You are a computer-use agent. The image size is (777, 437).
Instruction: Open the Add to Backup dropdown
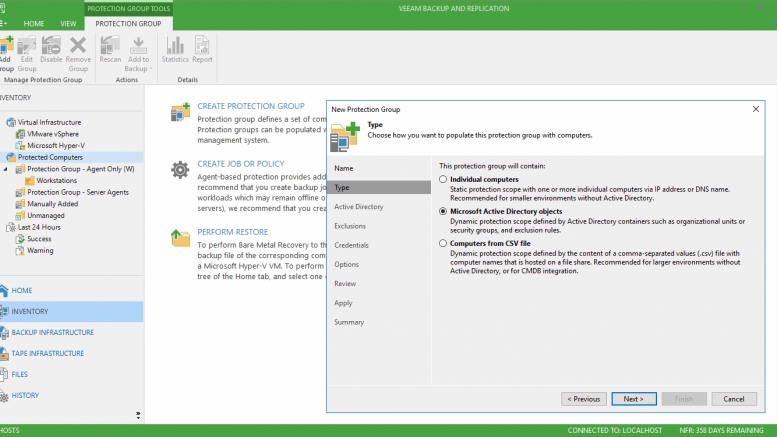(138, 54)
